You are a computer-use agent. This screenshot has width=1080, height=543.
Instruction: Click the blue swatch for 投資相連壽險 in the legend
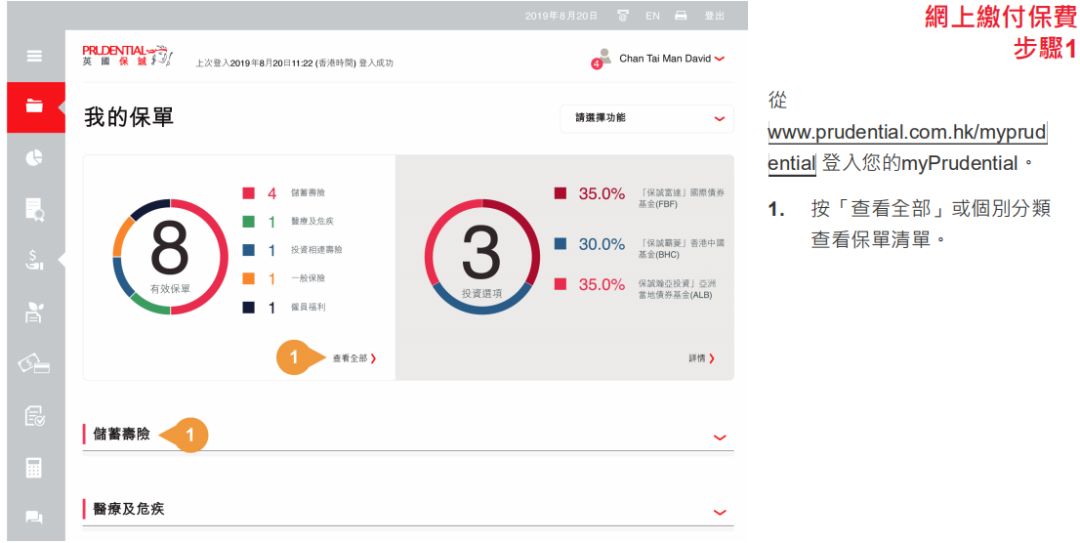(249, 250)
